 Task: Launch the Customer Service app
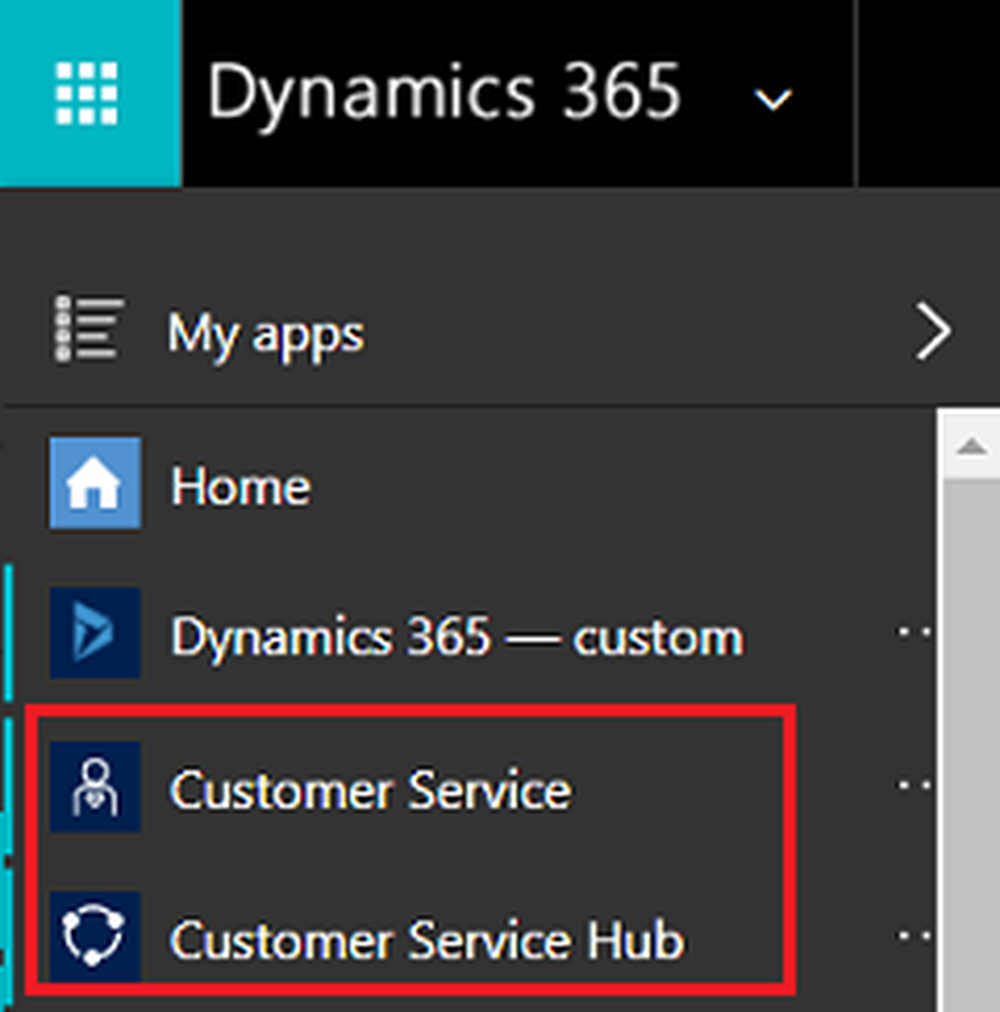(x=371, y=789)
